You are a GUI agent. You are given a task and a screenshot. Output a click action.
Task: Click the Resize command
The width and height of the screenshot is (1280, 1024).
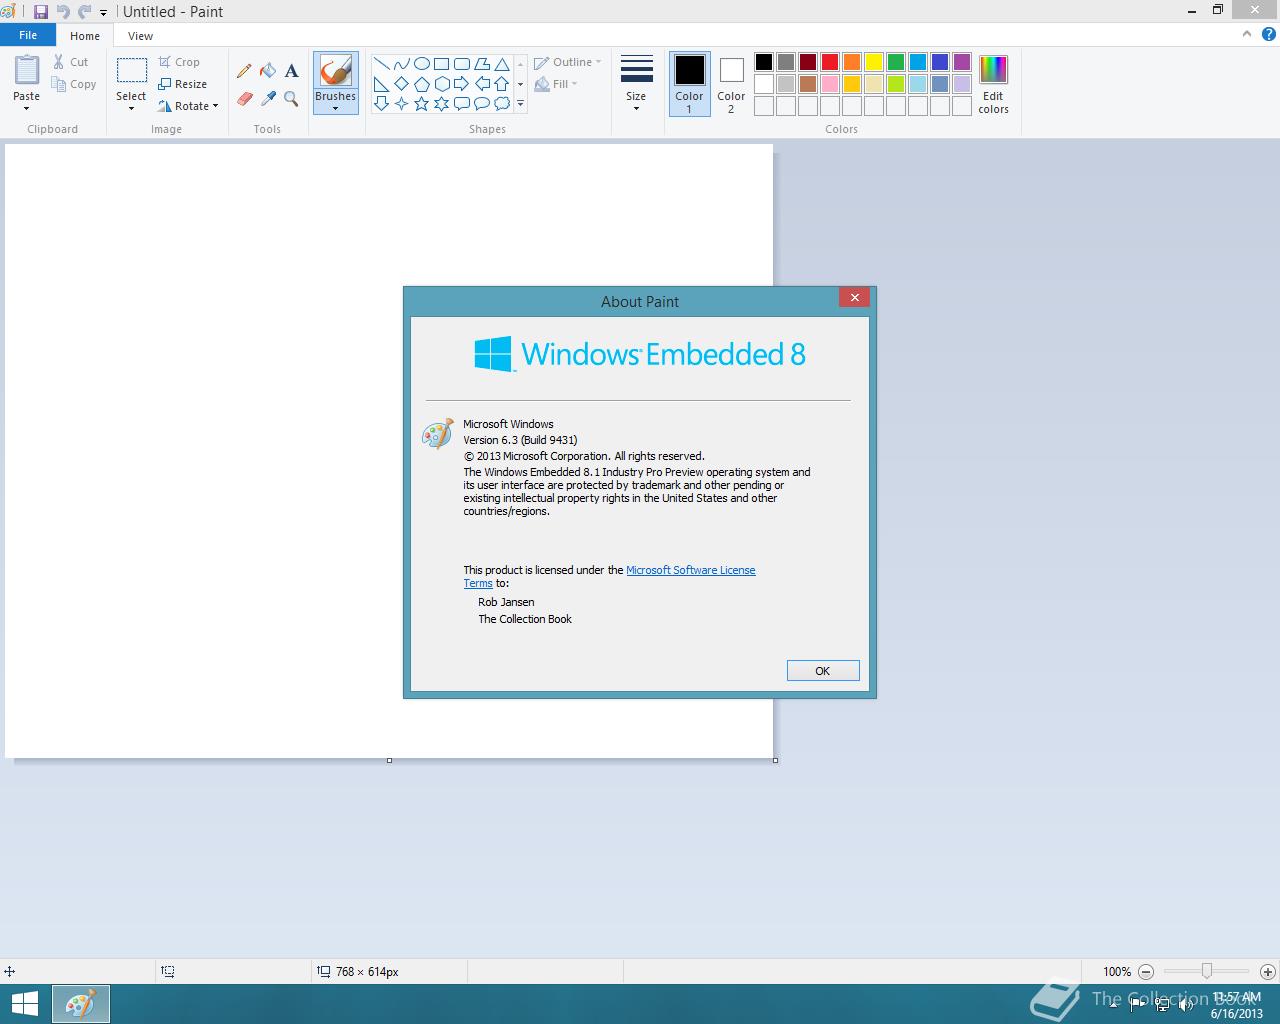(182, 84)
